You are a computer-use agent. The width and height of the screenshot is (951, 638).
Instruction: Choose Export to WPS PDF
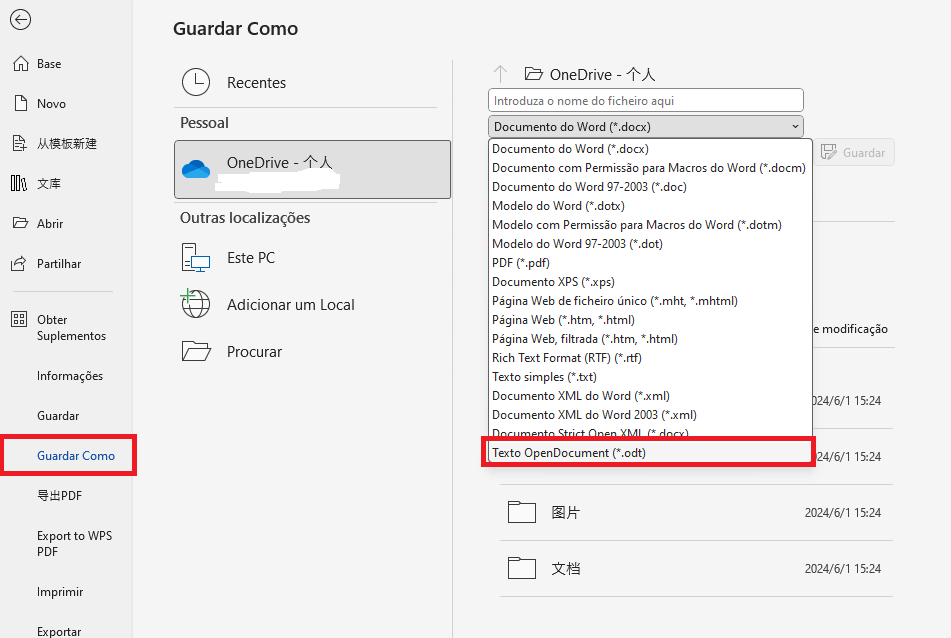coord(74,543)
